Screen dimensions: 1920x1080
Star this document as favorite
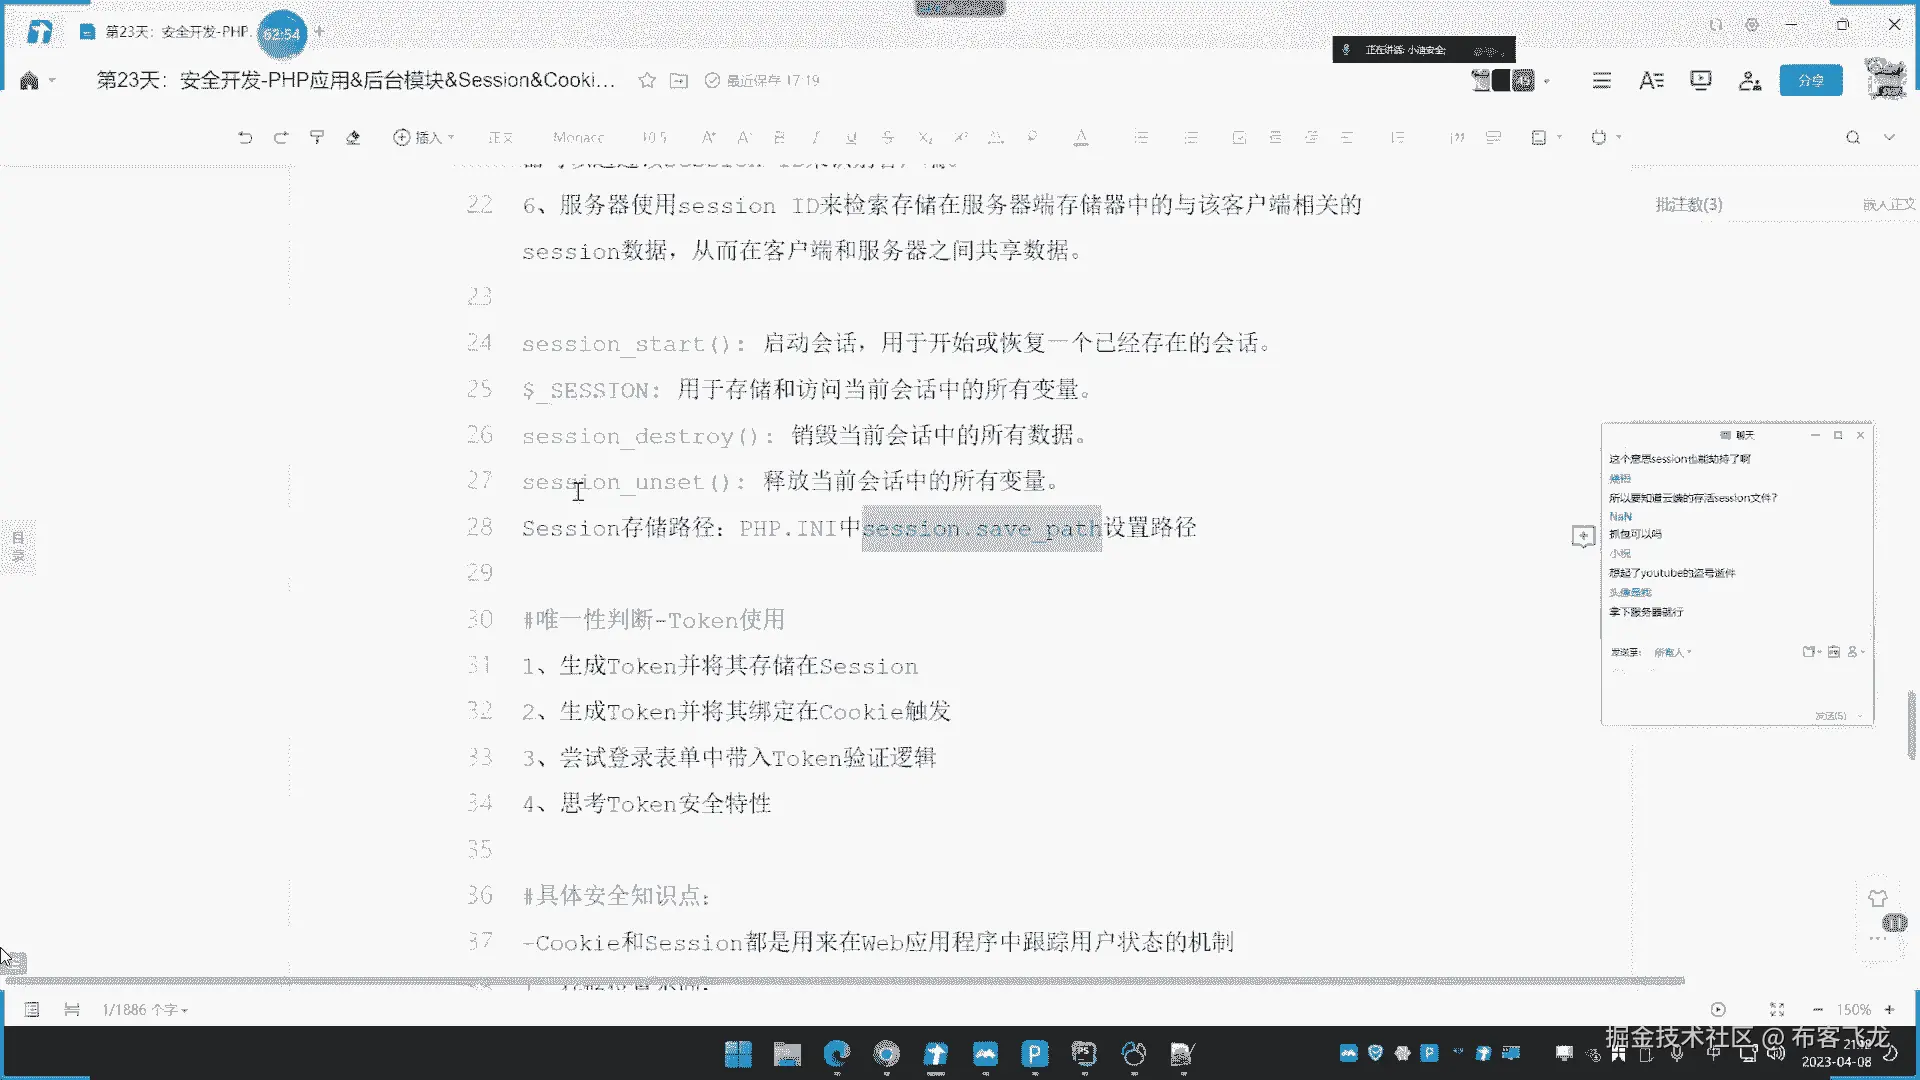pos(647,81)
